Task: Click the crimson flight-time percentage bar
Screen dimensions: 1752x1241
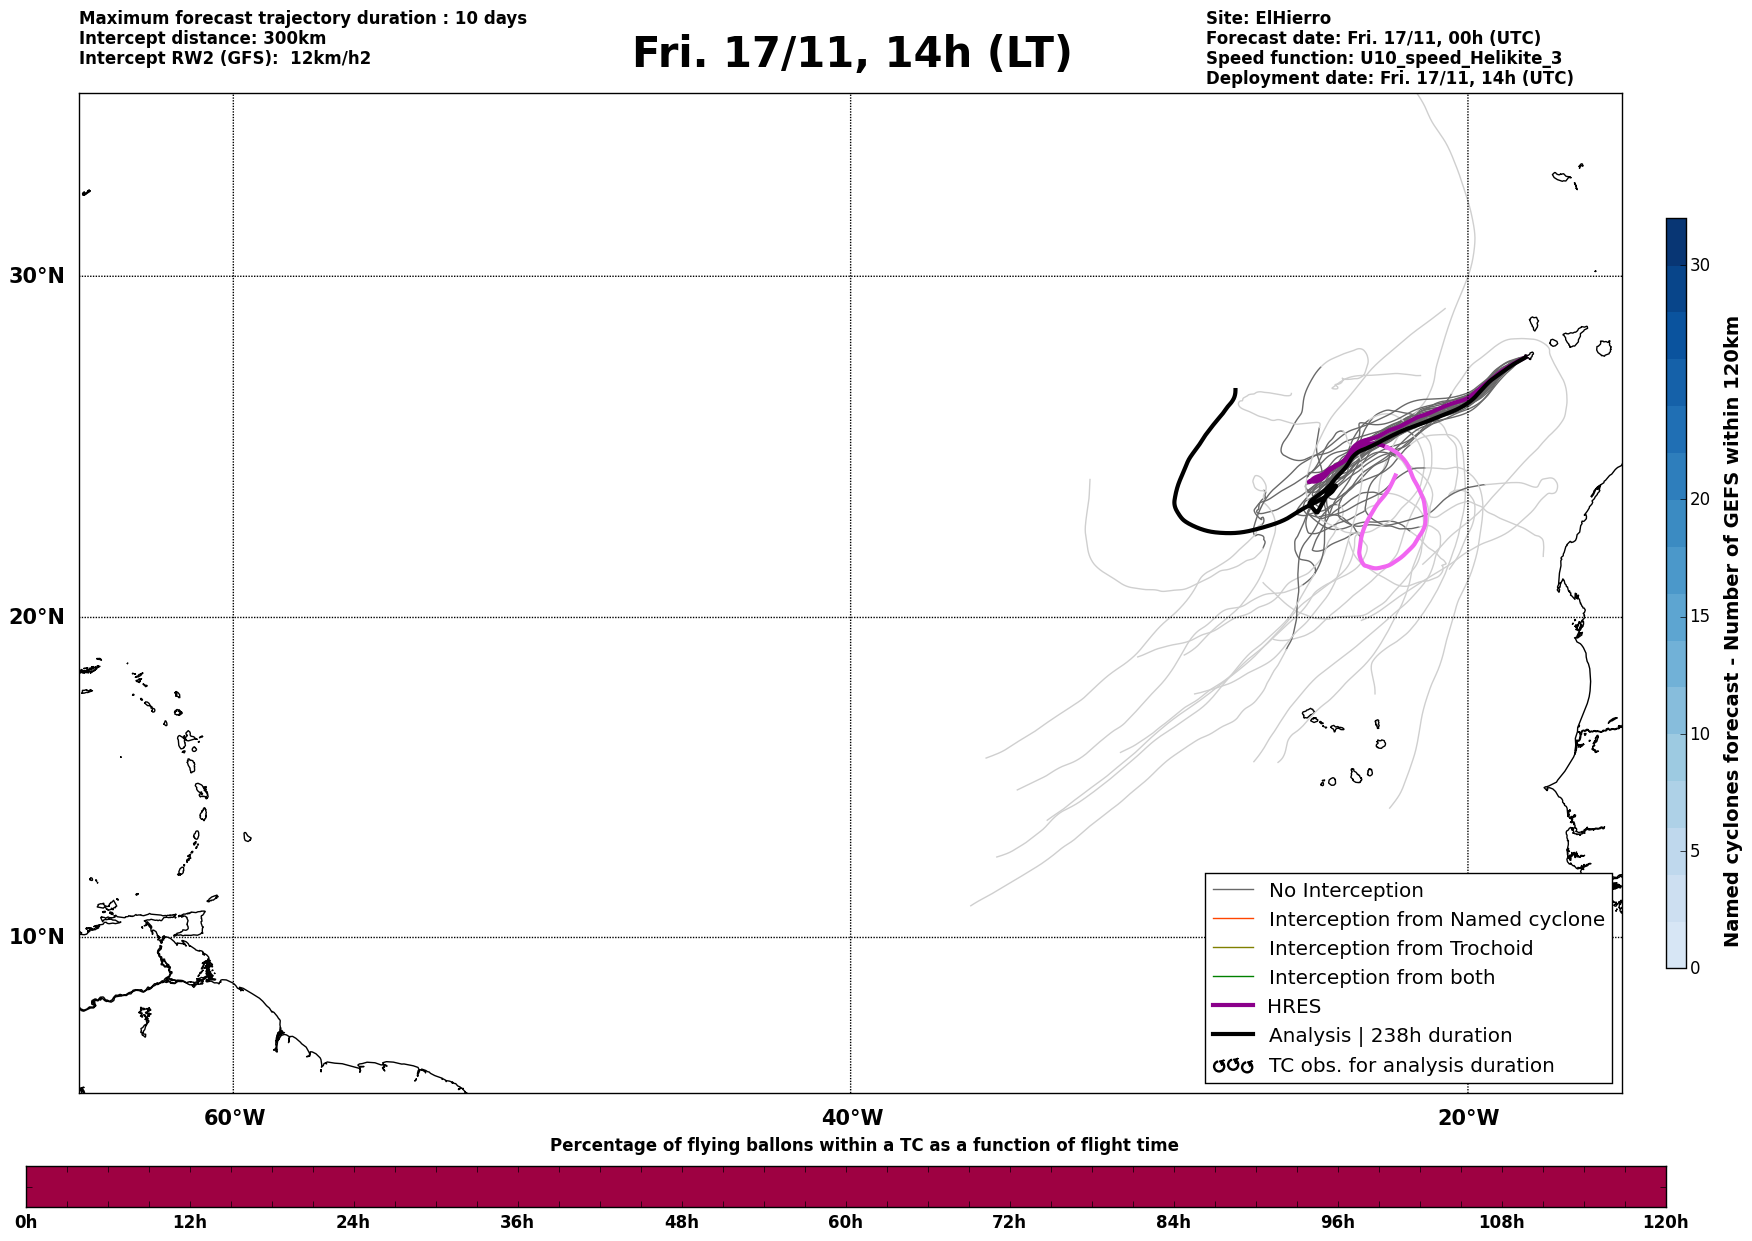Action: 846,1186
